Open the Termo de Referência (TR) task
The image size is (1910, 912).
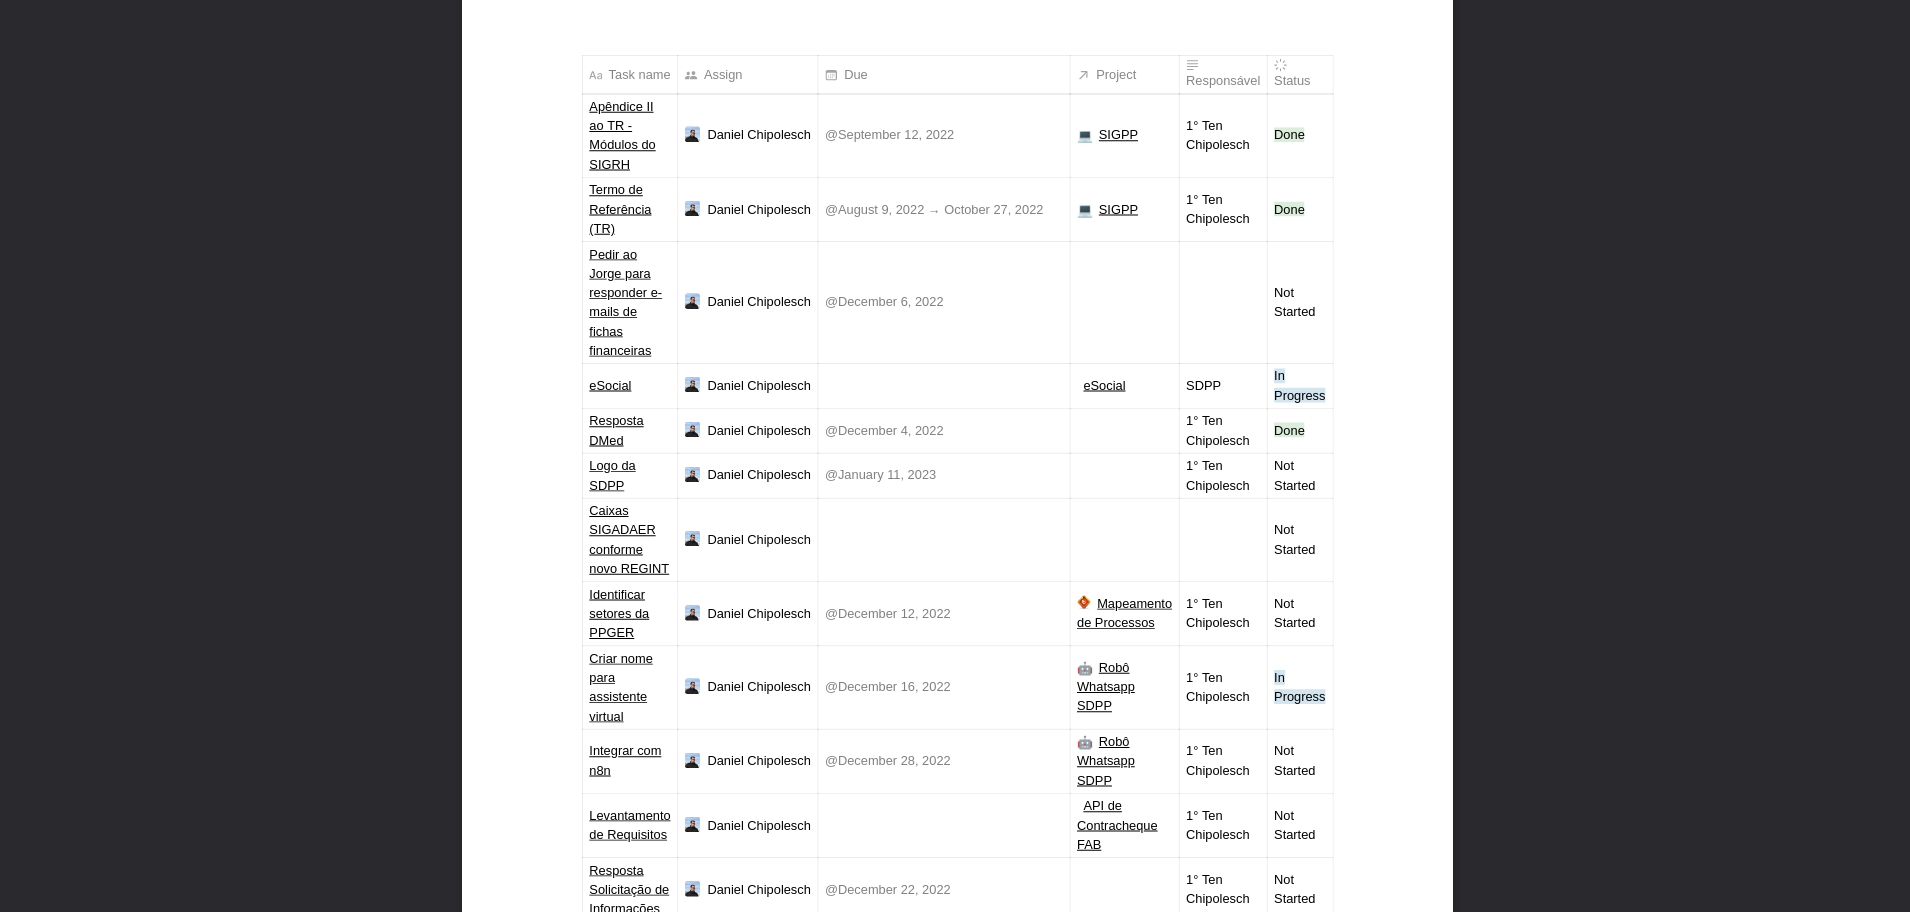(x=620, y=209)
